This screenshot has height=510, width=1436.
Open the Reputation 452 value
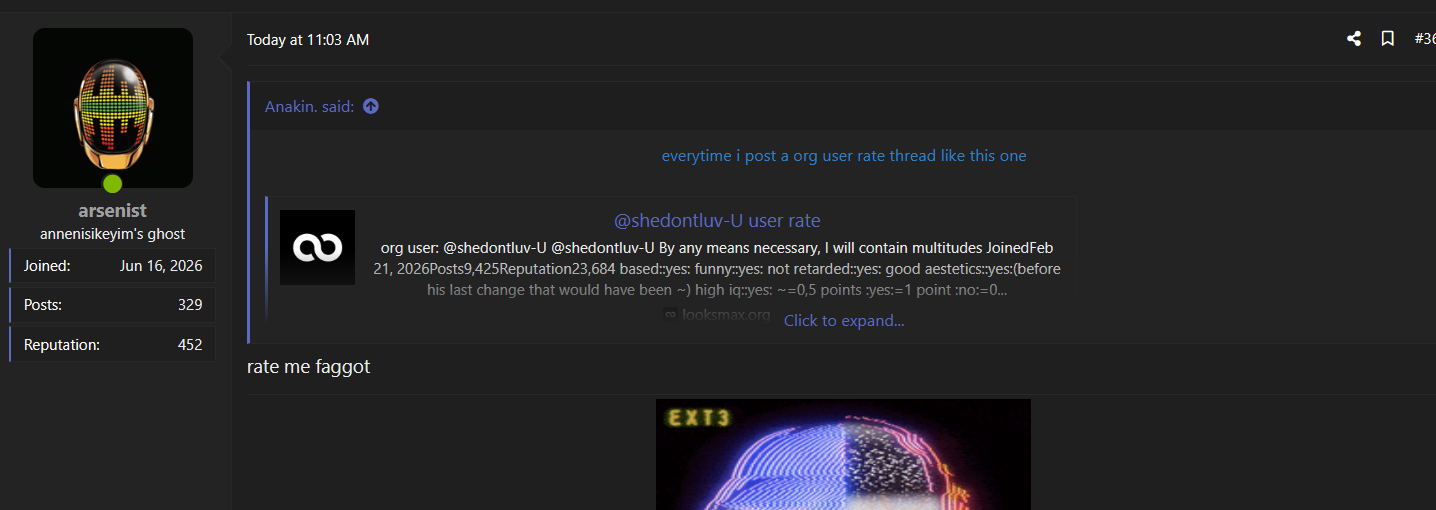(x=190, y=345)
